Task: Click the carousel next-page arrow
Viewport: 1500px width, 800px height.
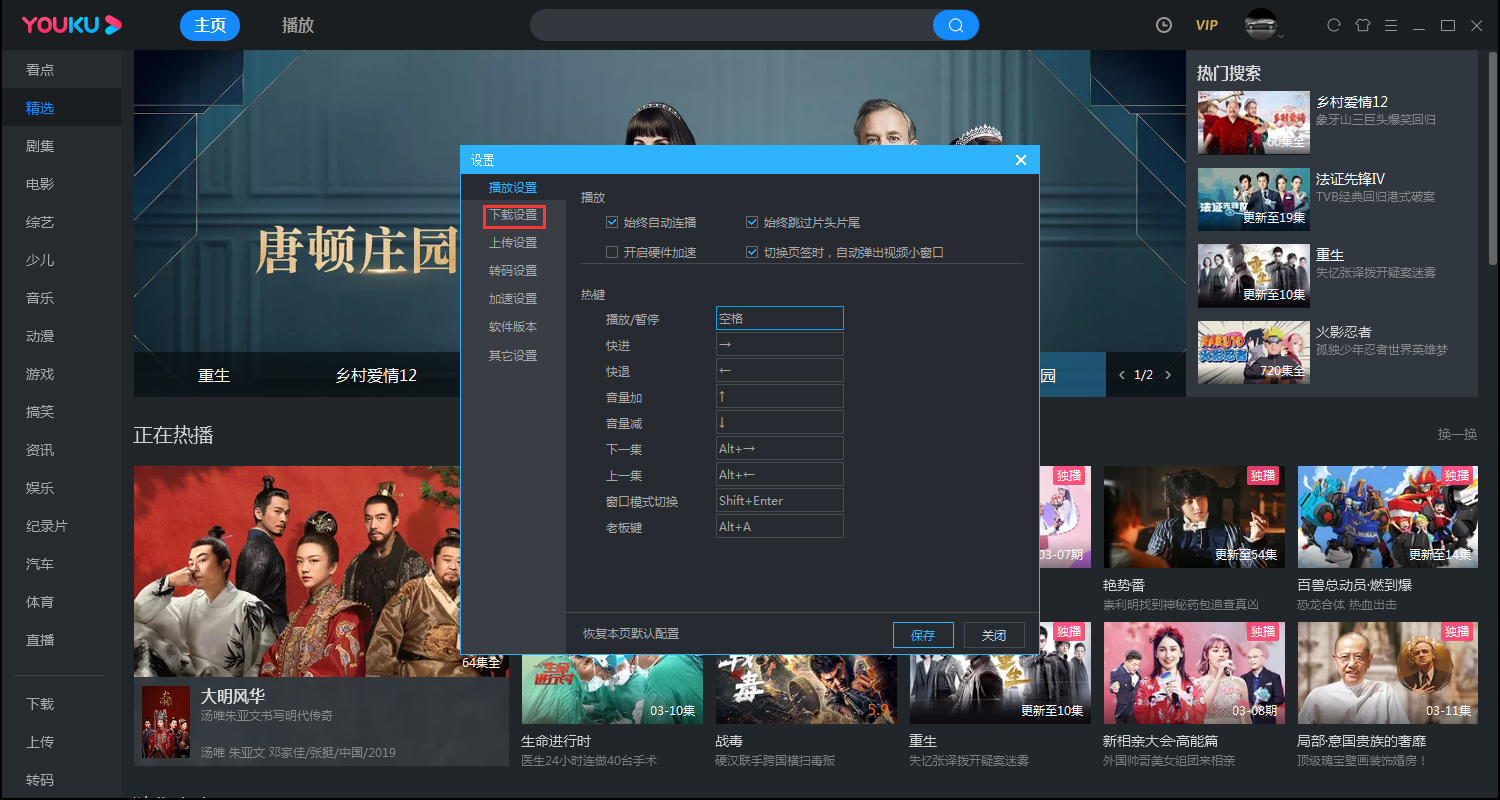Action: click(x=1166, y=374)
